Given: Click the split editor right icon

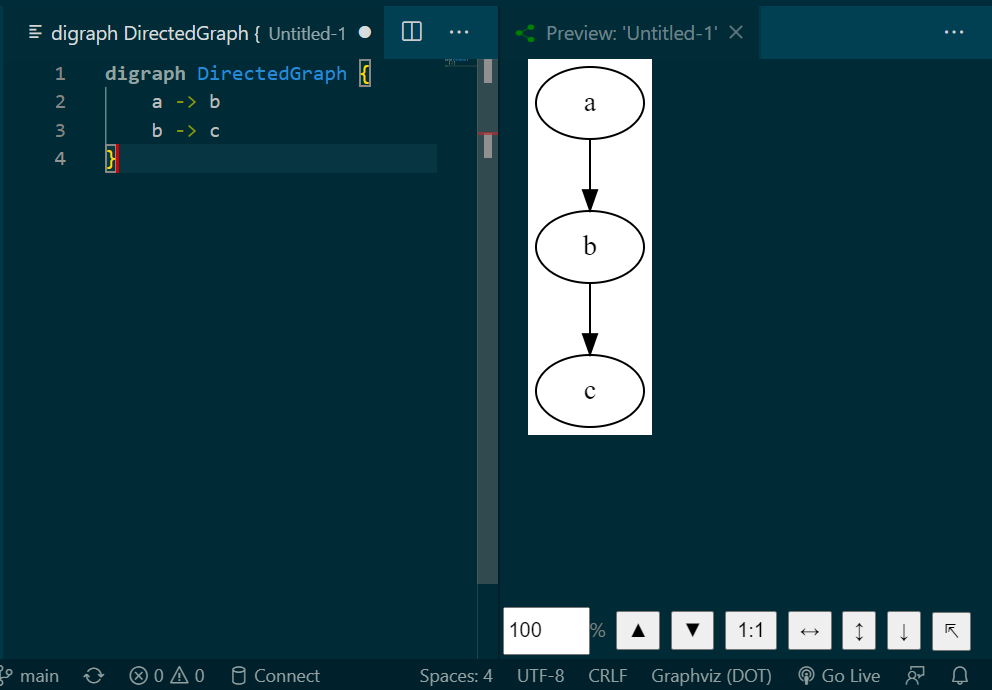Looking at the screenshot, I should [411, 32].
